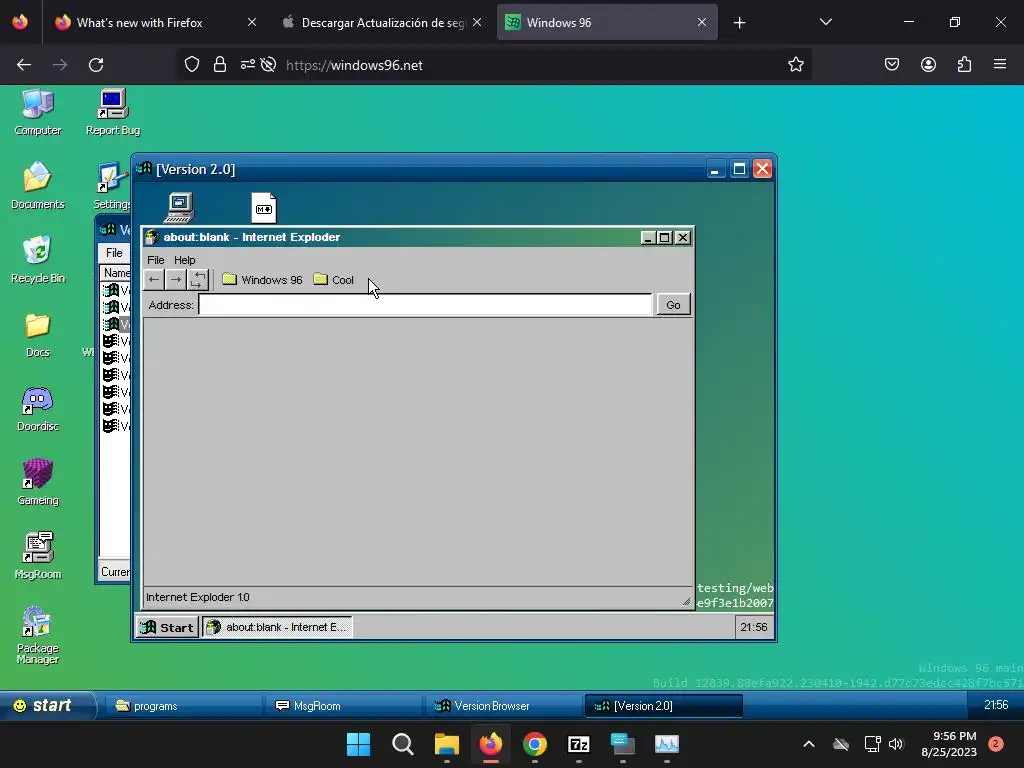Image resolution: width=1024 pixels, height=768 pixels.
Task: Switch to Version Browser taskbar item
Action: [503, 706]
